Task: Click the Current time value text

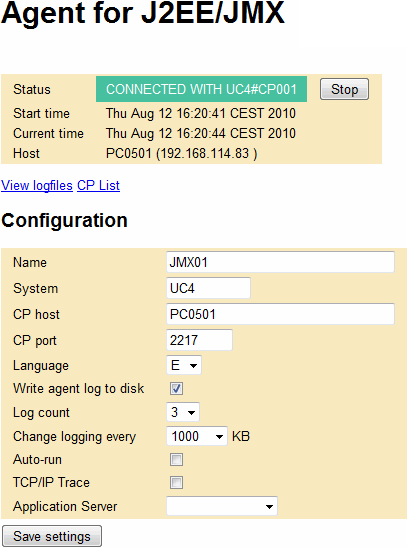Action: point(201,133)
